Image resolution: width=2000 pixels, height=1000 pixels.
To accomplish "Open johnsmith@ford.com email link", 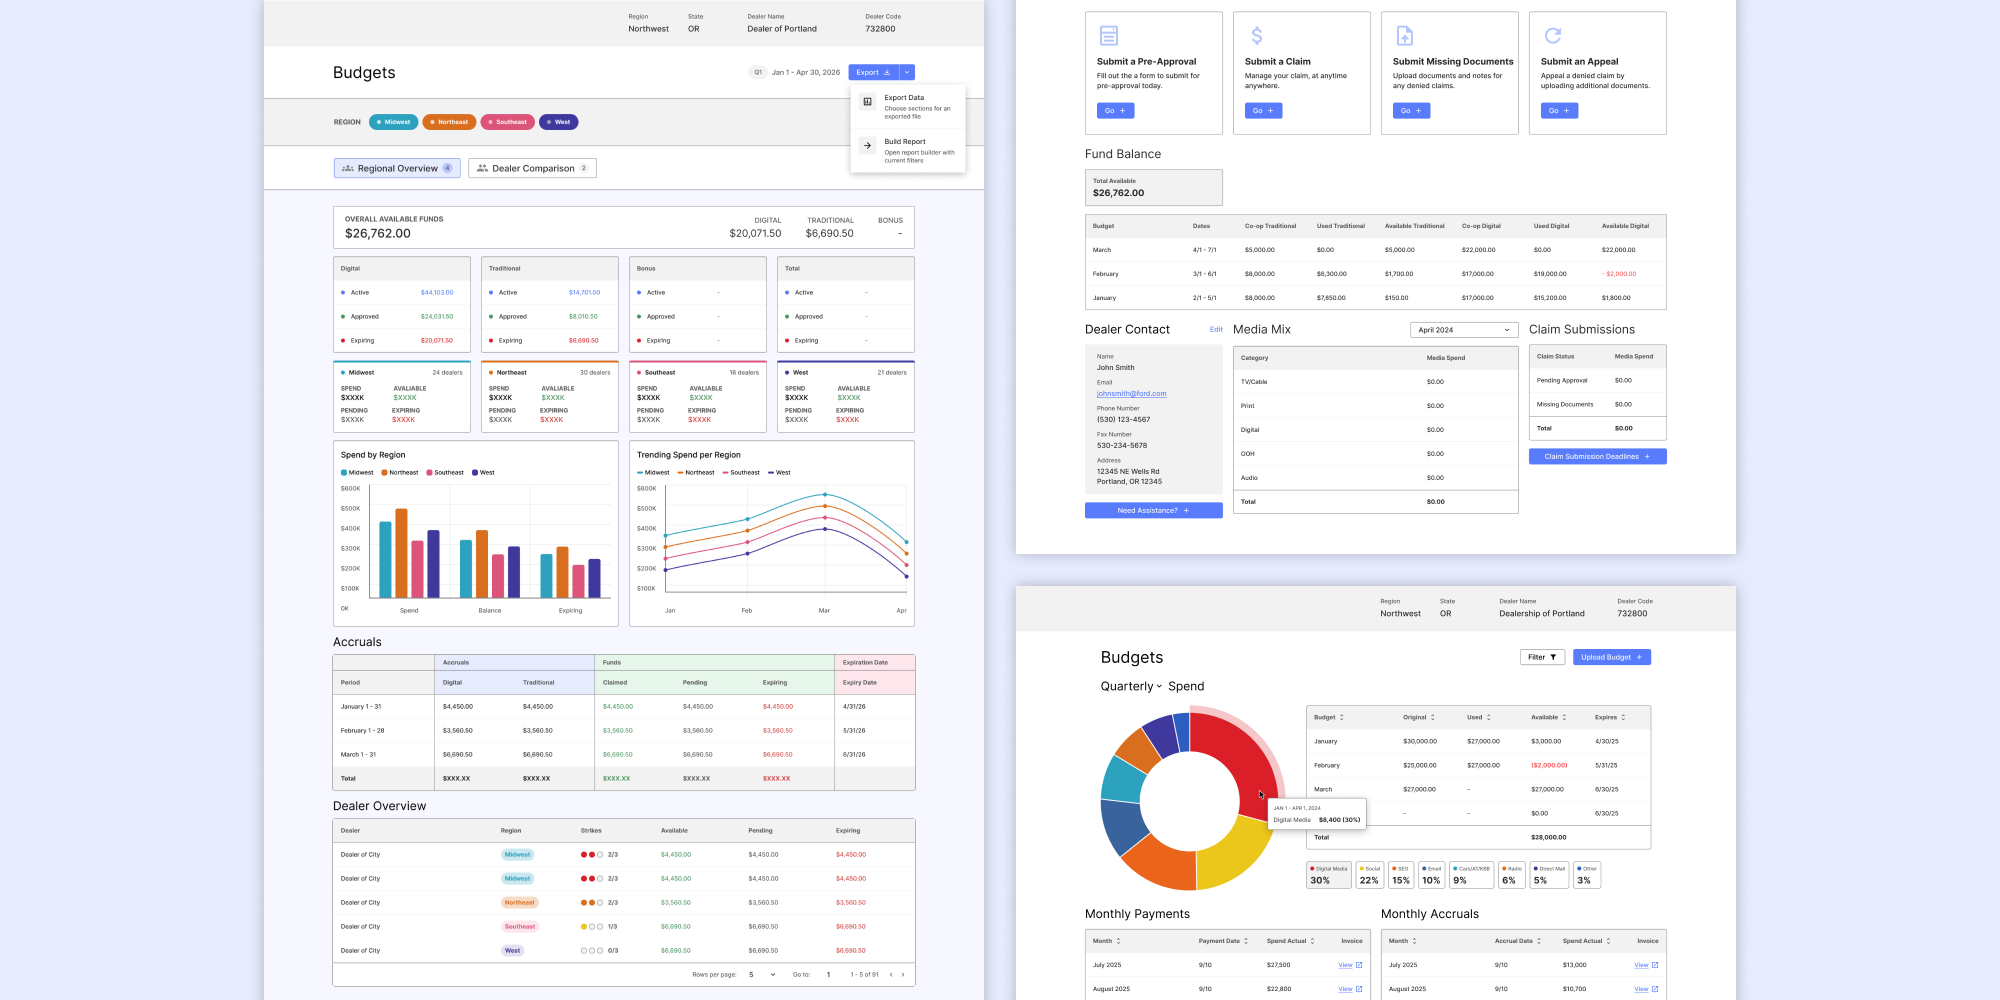I will [x=1131, y=394].
